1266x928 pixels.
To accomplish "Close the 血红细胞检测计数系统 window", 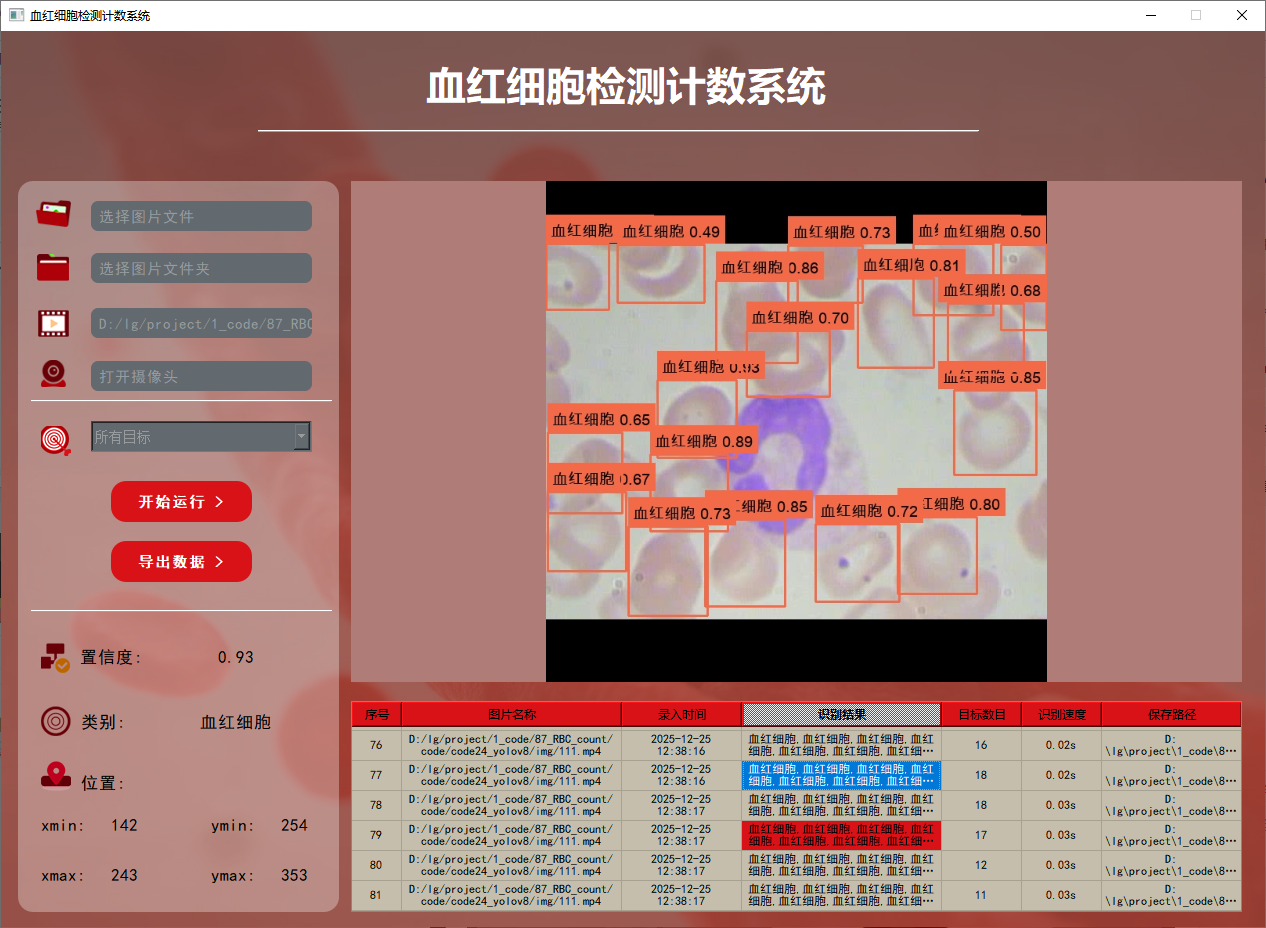I will coord(1242,15).
